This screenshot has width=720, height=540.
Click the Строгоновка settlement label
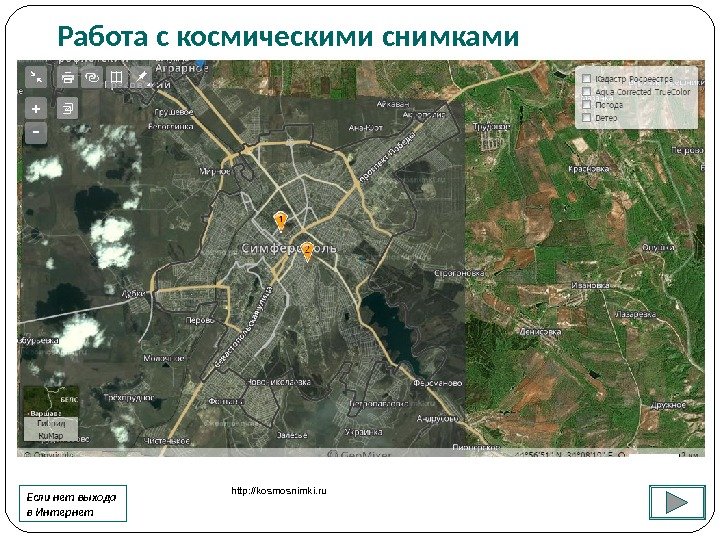point(459,273)
